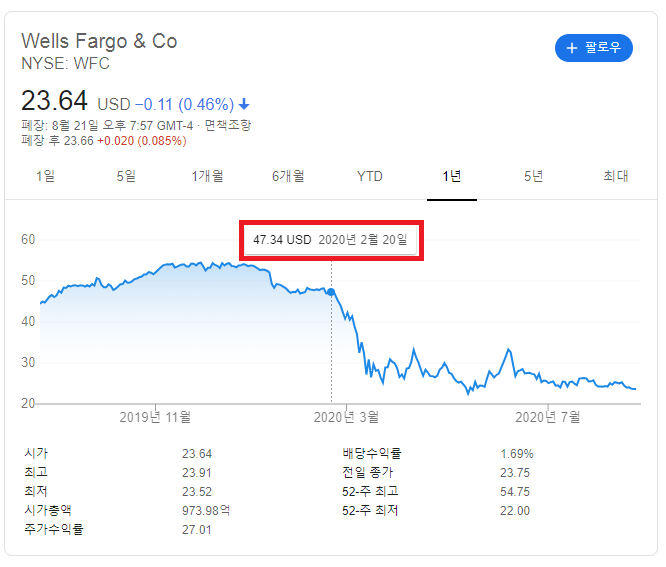This screenshot has height=567, width=666.
Task: Click the down arrow beside price change
Action: coord(244,104)
